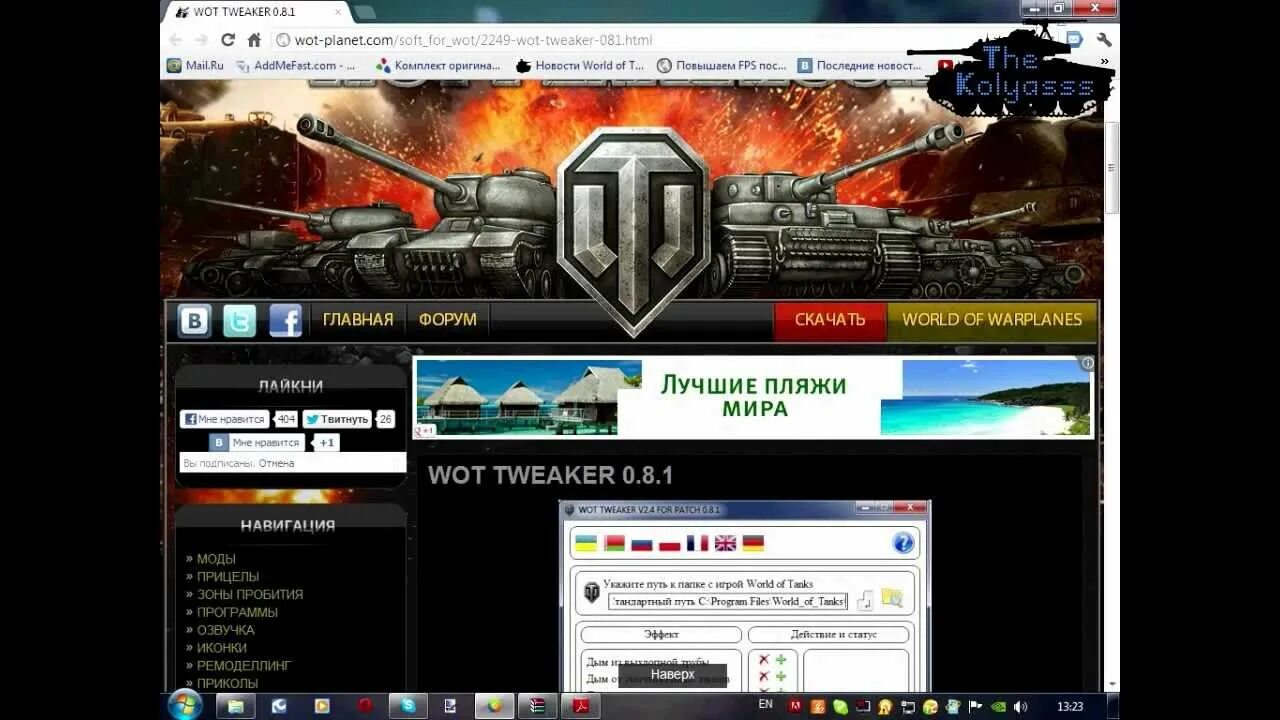Open ИКОНКИ in navigation list
1280x720 pixels.
tap(222, 648)
